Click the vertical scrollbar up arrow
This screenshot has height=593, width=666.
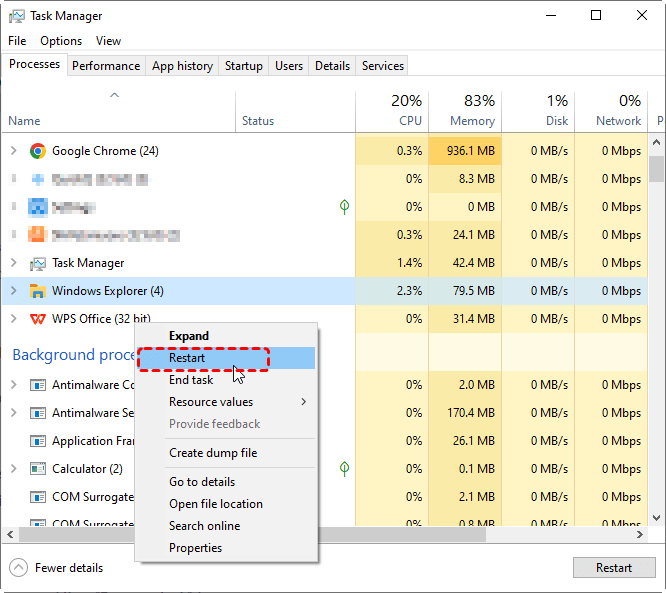pyautogui.click(x=657, y=142)
